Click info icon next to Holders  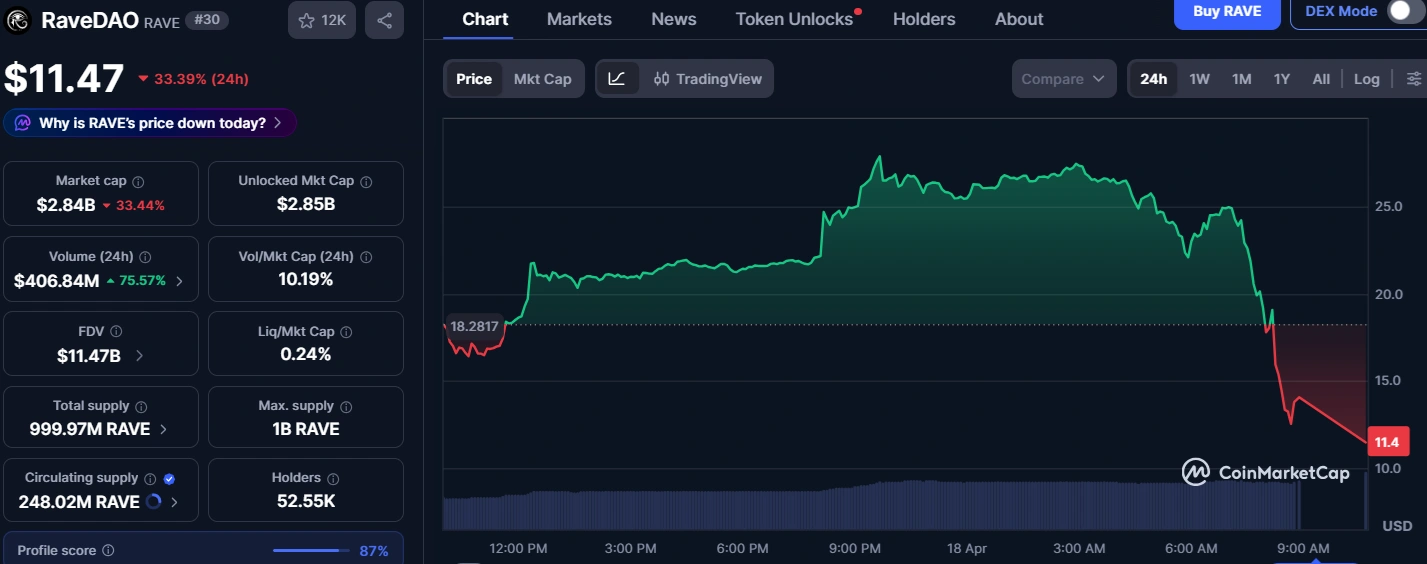click(333, 479)
